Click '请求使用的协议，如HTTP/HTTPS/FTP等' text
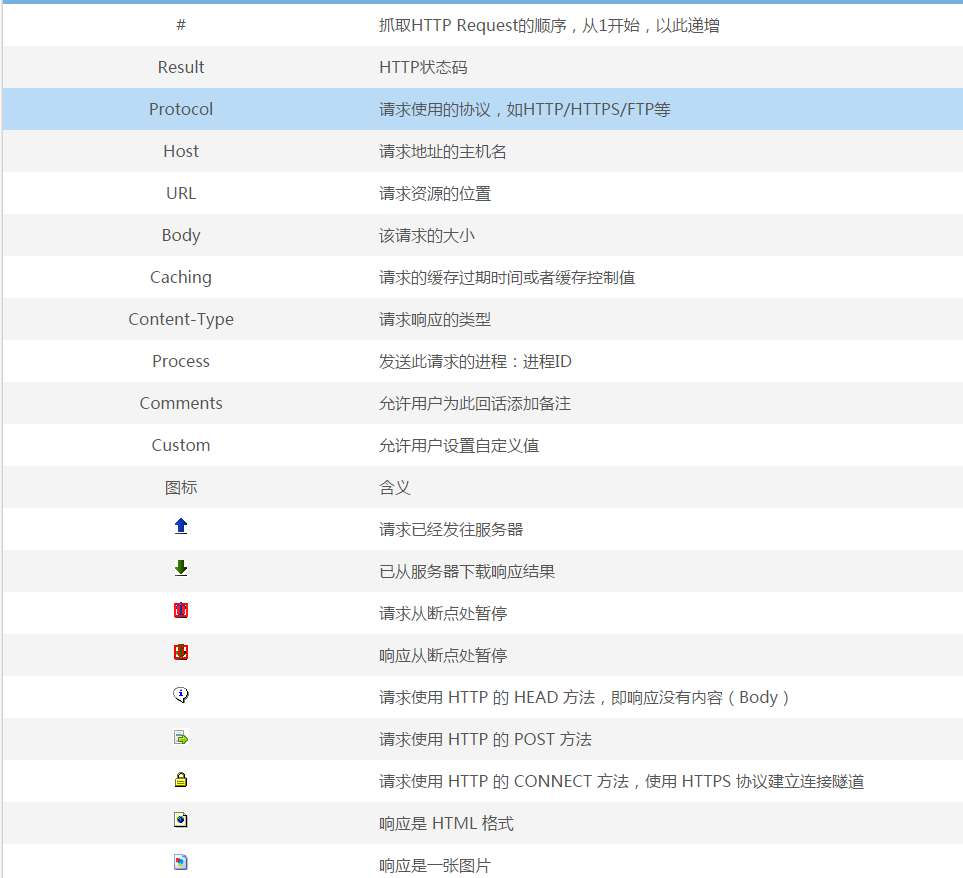Viewport: 963px width, 878px height. tap(524, 110)
